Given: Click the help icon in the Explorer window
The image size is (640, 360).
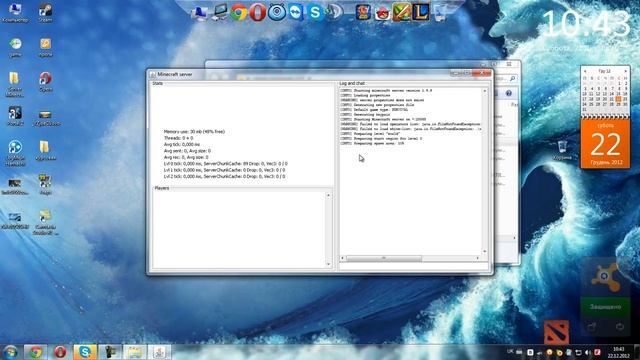Looking at the screenshot, I should (x=509, y=93).
